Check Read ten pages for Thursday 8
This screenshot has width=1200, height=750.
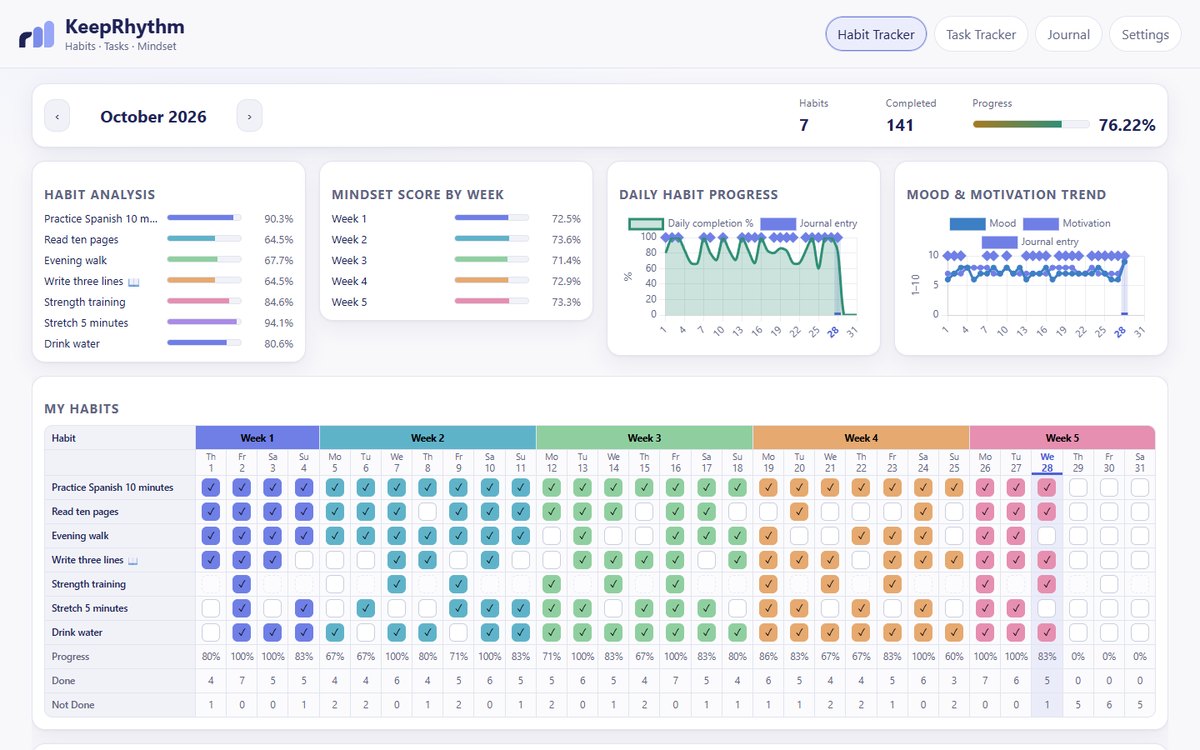pyautogui.click(x=428, y=512)
